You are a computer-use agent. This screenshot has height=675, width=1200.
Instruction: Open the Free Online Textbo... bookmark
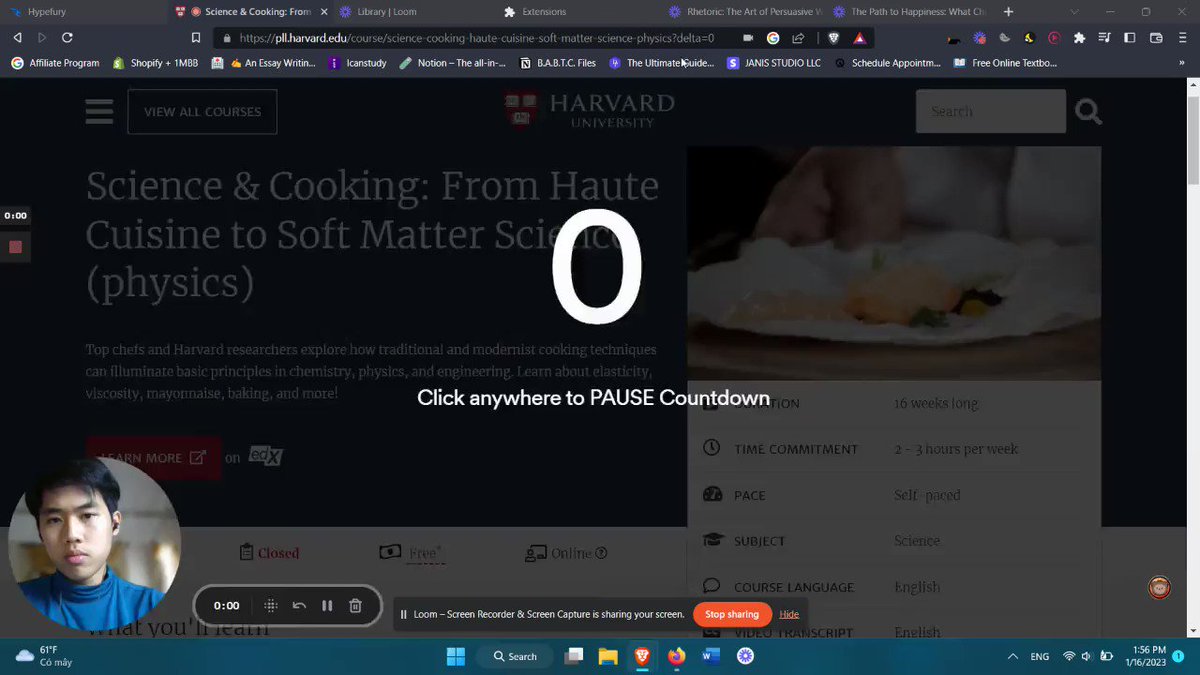click(1006, 63)
